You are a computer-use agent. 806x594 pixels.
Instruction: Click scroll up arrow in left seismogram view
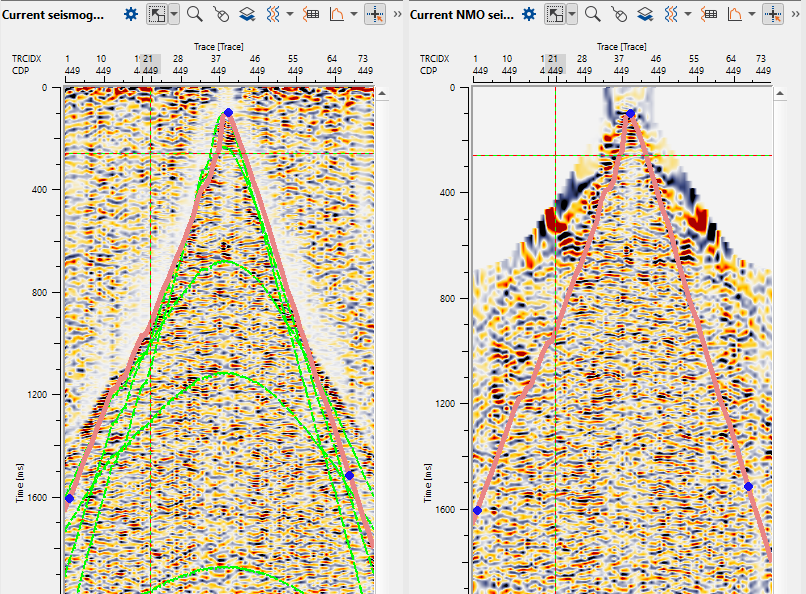click(382, 93)
